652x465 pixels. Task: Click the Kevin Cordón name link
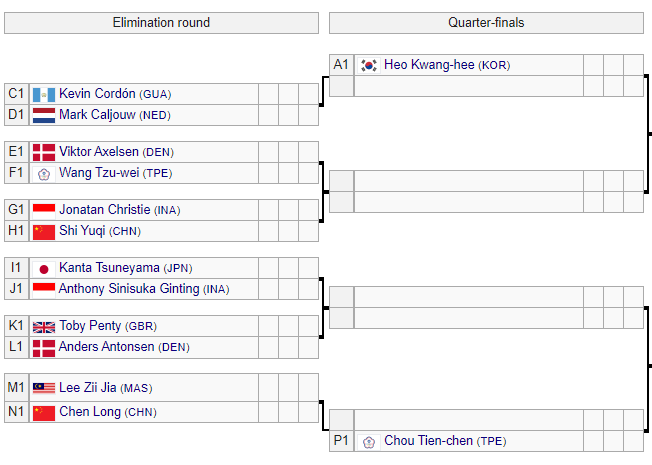pyautogui.click(x=97, y=94)
